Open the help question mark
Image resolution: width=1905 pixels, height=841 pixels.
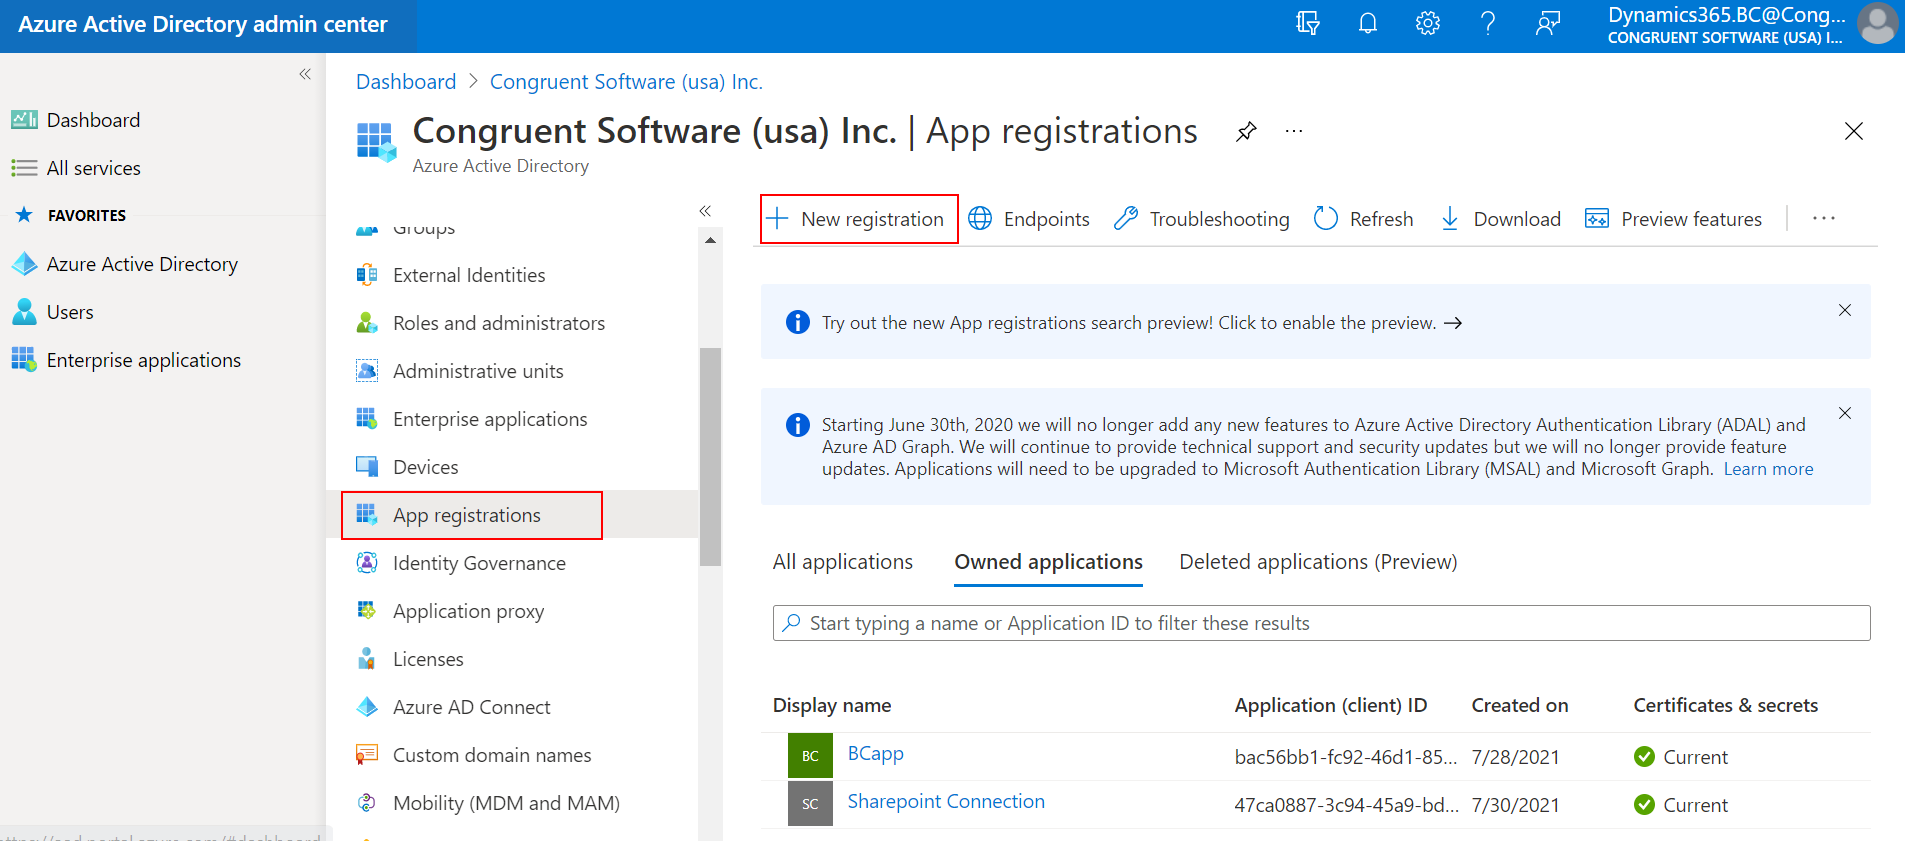click(1487, 23)
